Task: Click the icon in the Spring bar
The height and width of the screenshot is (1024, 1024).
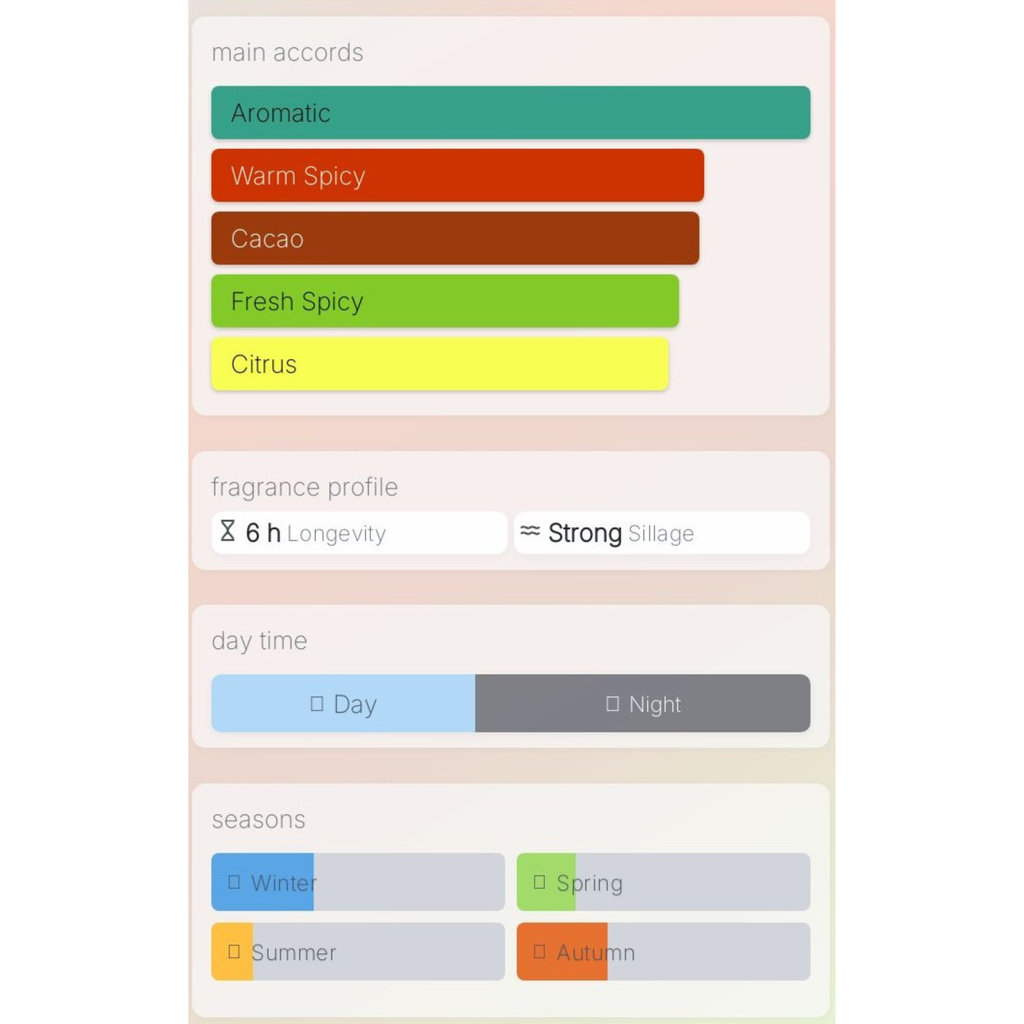Action: tap(540, 882)
